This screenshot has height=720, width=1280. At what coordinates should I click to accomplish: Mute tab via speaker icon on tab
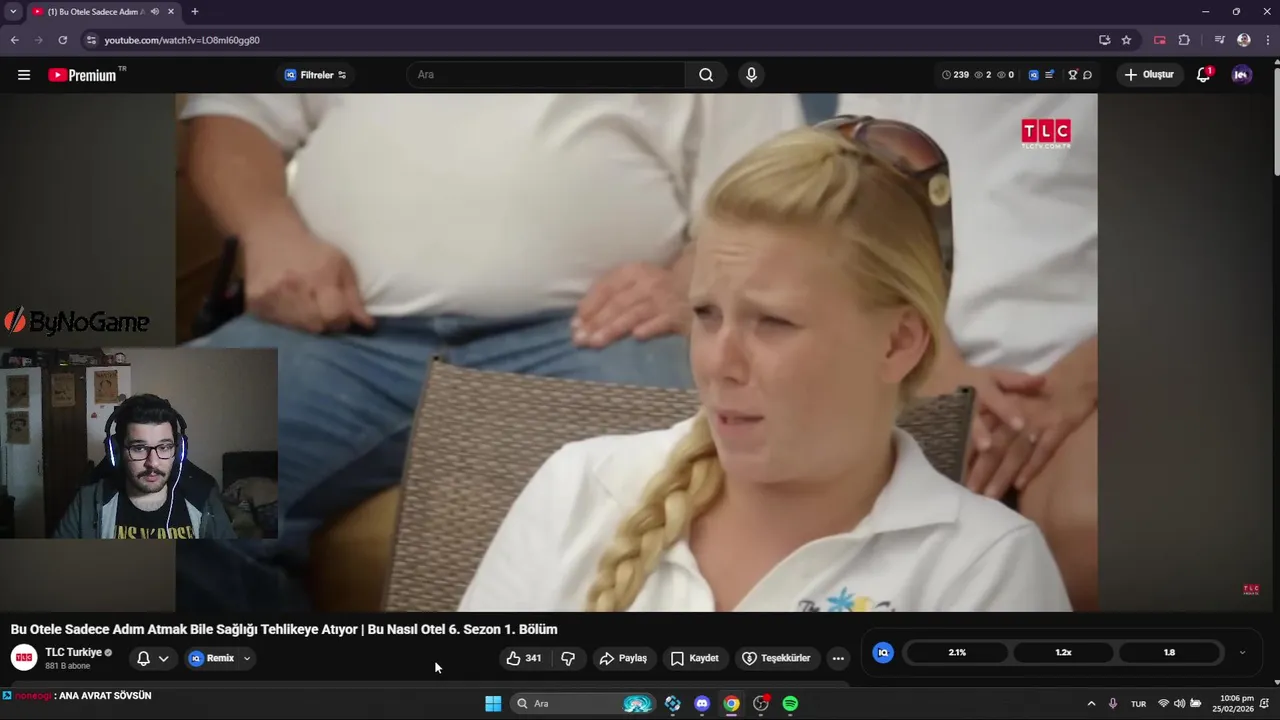[x=155, y=12]
